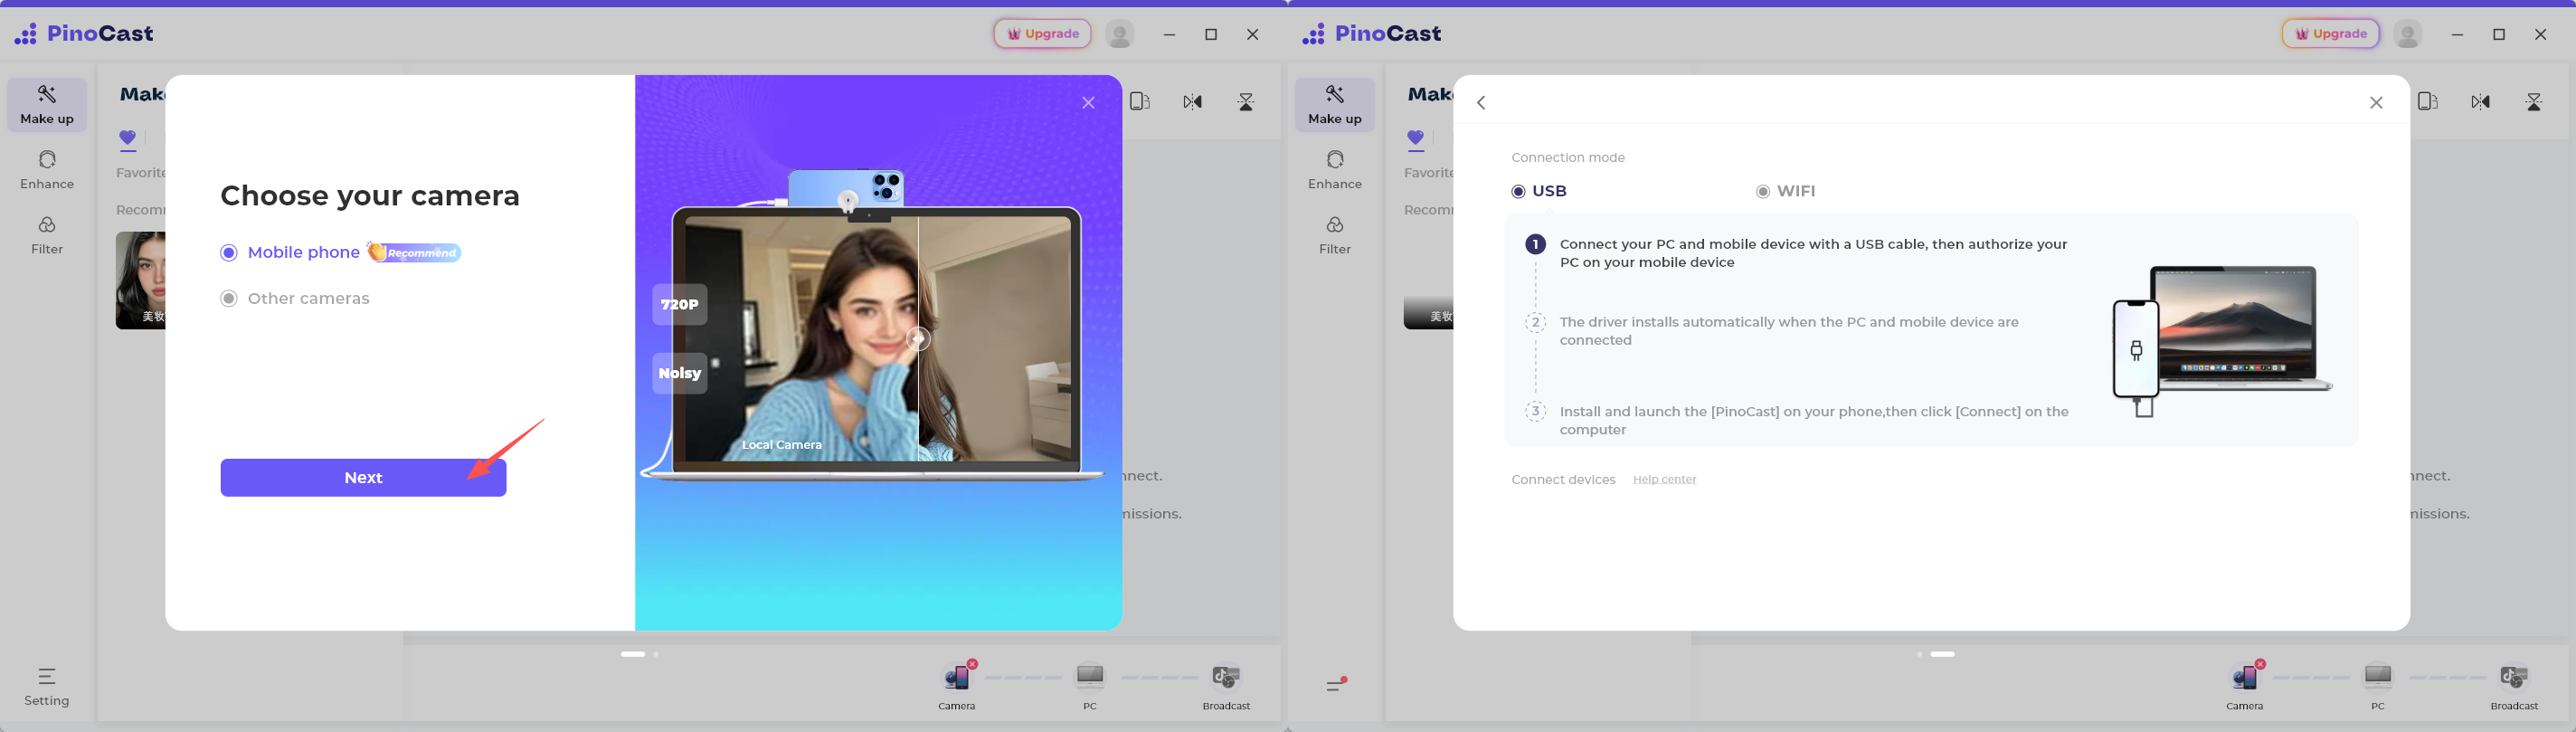Click Upgrade button in right window

2330,34
